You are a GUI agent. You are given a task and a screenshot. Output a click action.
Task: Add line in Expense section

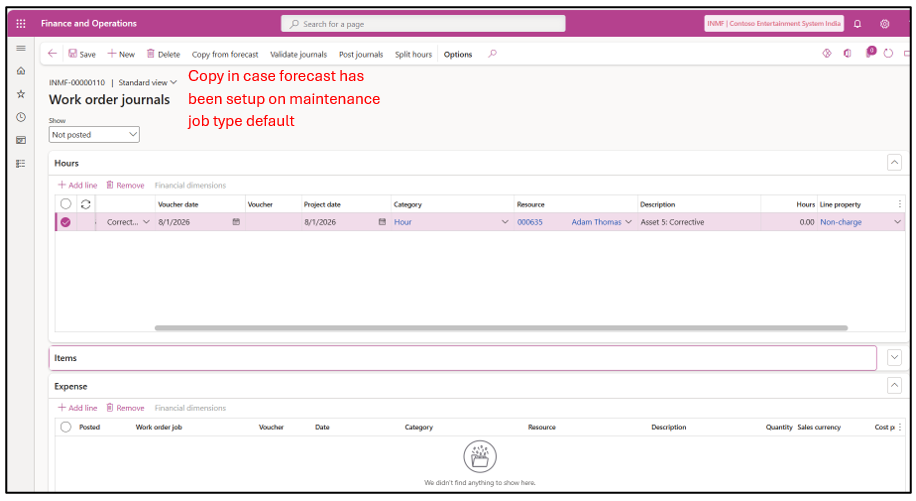coord(77,408)
